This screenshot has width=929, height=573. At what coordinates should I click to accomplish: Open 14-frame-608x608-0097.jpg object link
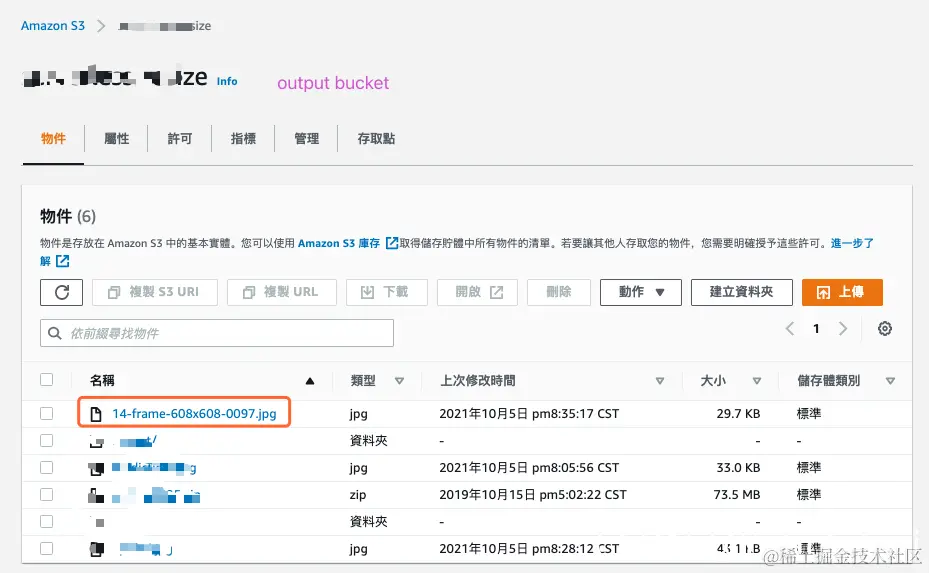click(194, 414)
